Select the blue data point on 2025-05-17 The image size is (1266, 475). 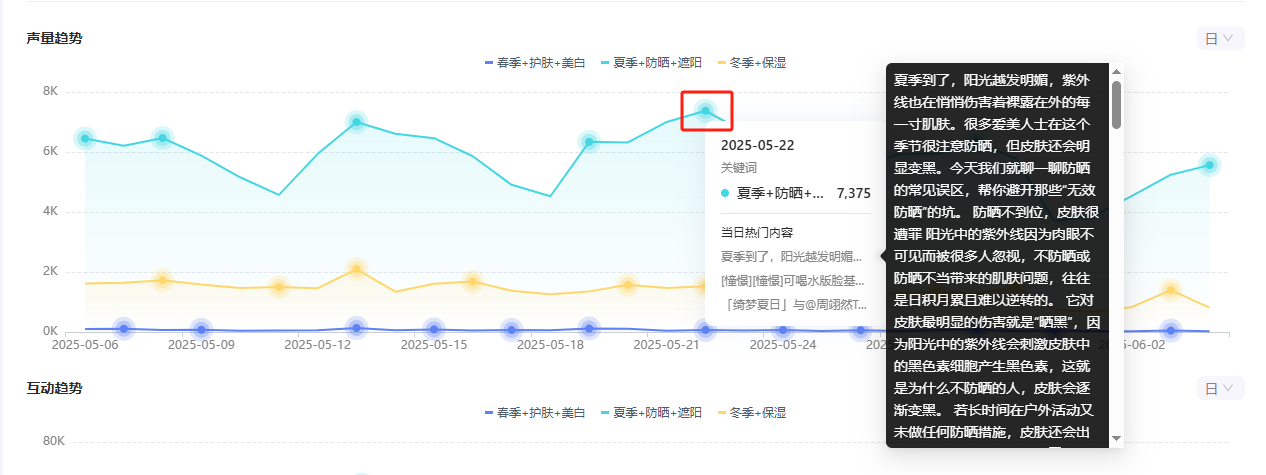pyautogui.click(x=511, y=329)
